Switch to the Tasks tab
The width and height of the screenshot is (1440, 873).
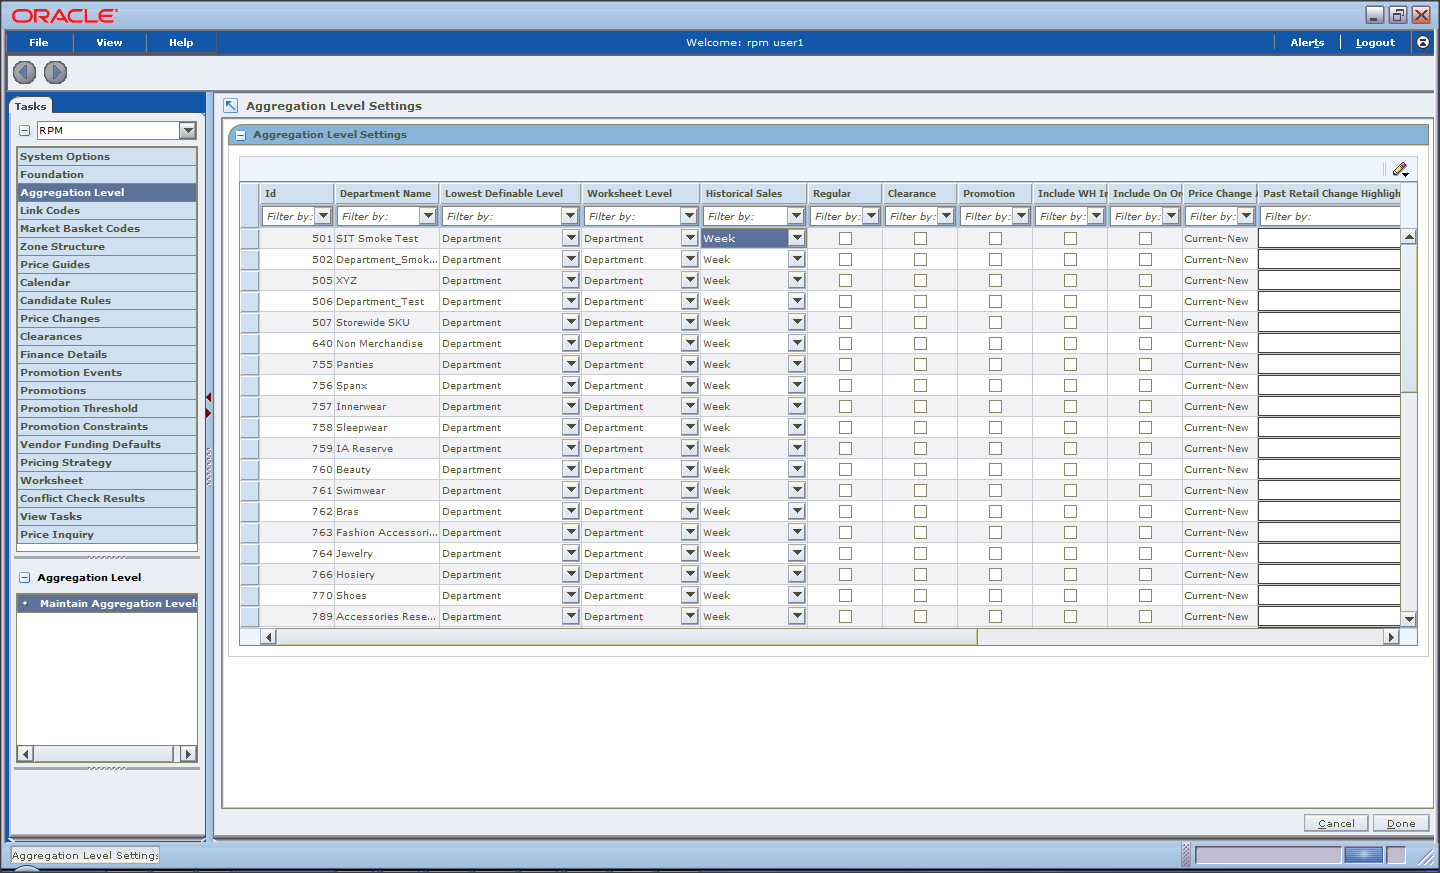coord(30,105)
